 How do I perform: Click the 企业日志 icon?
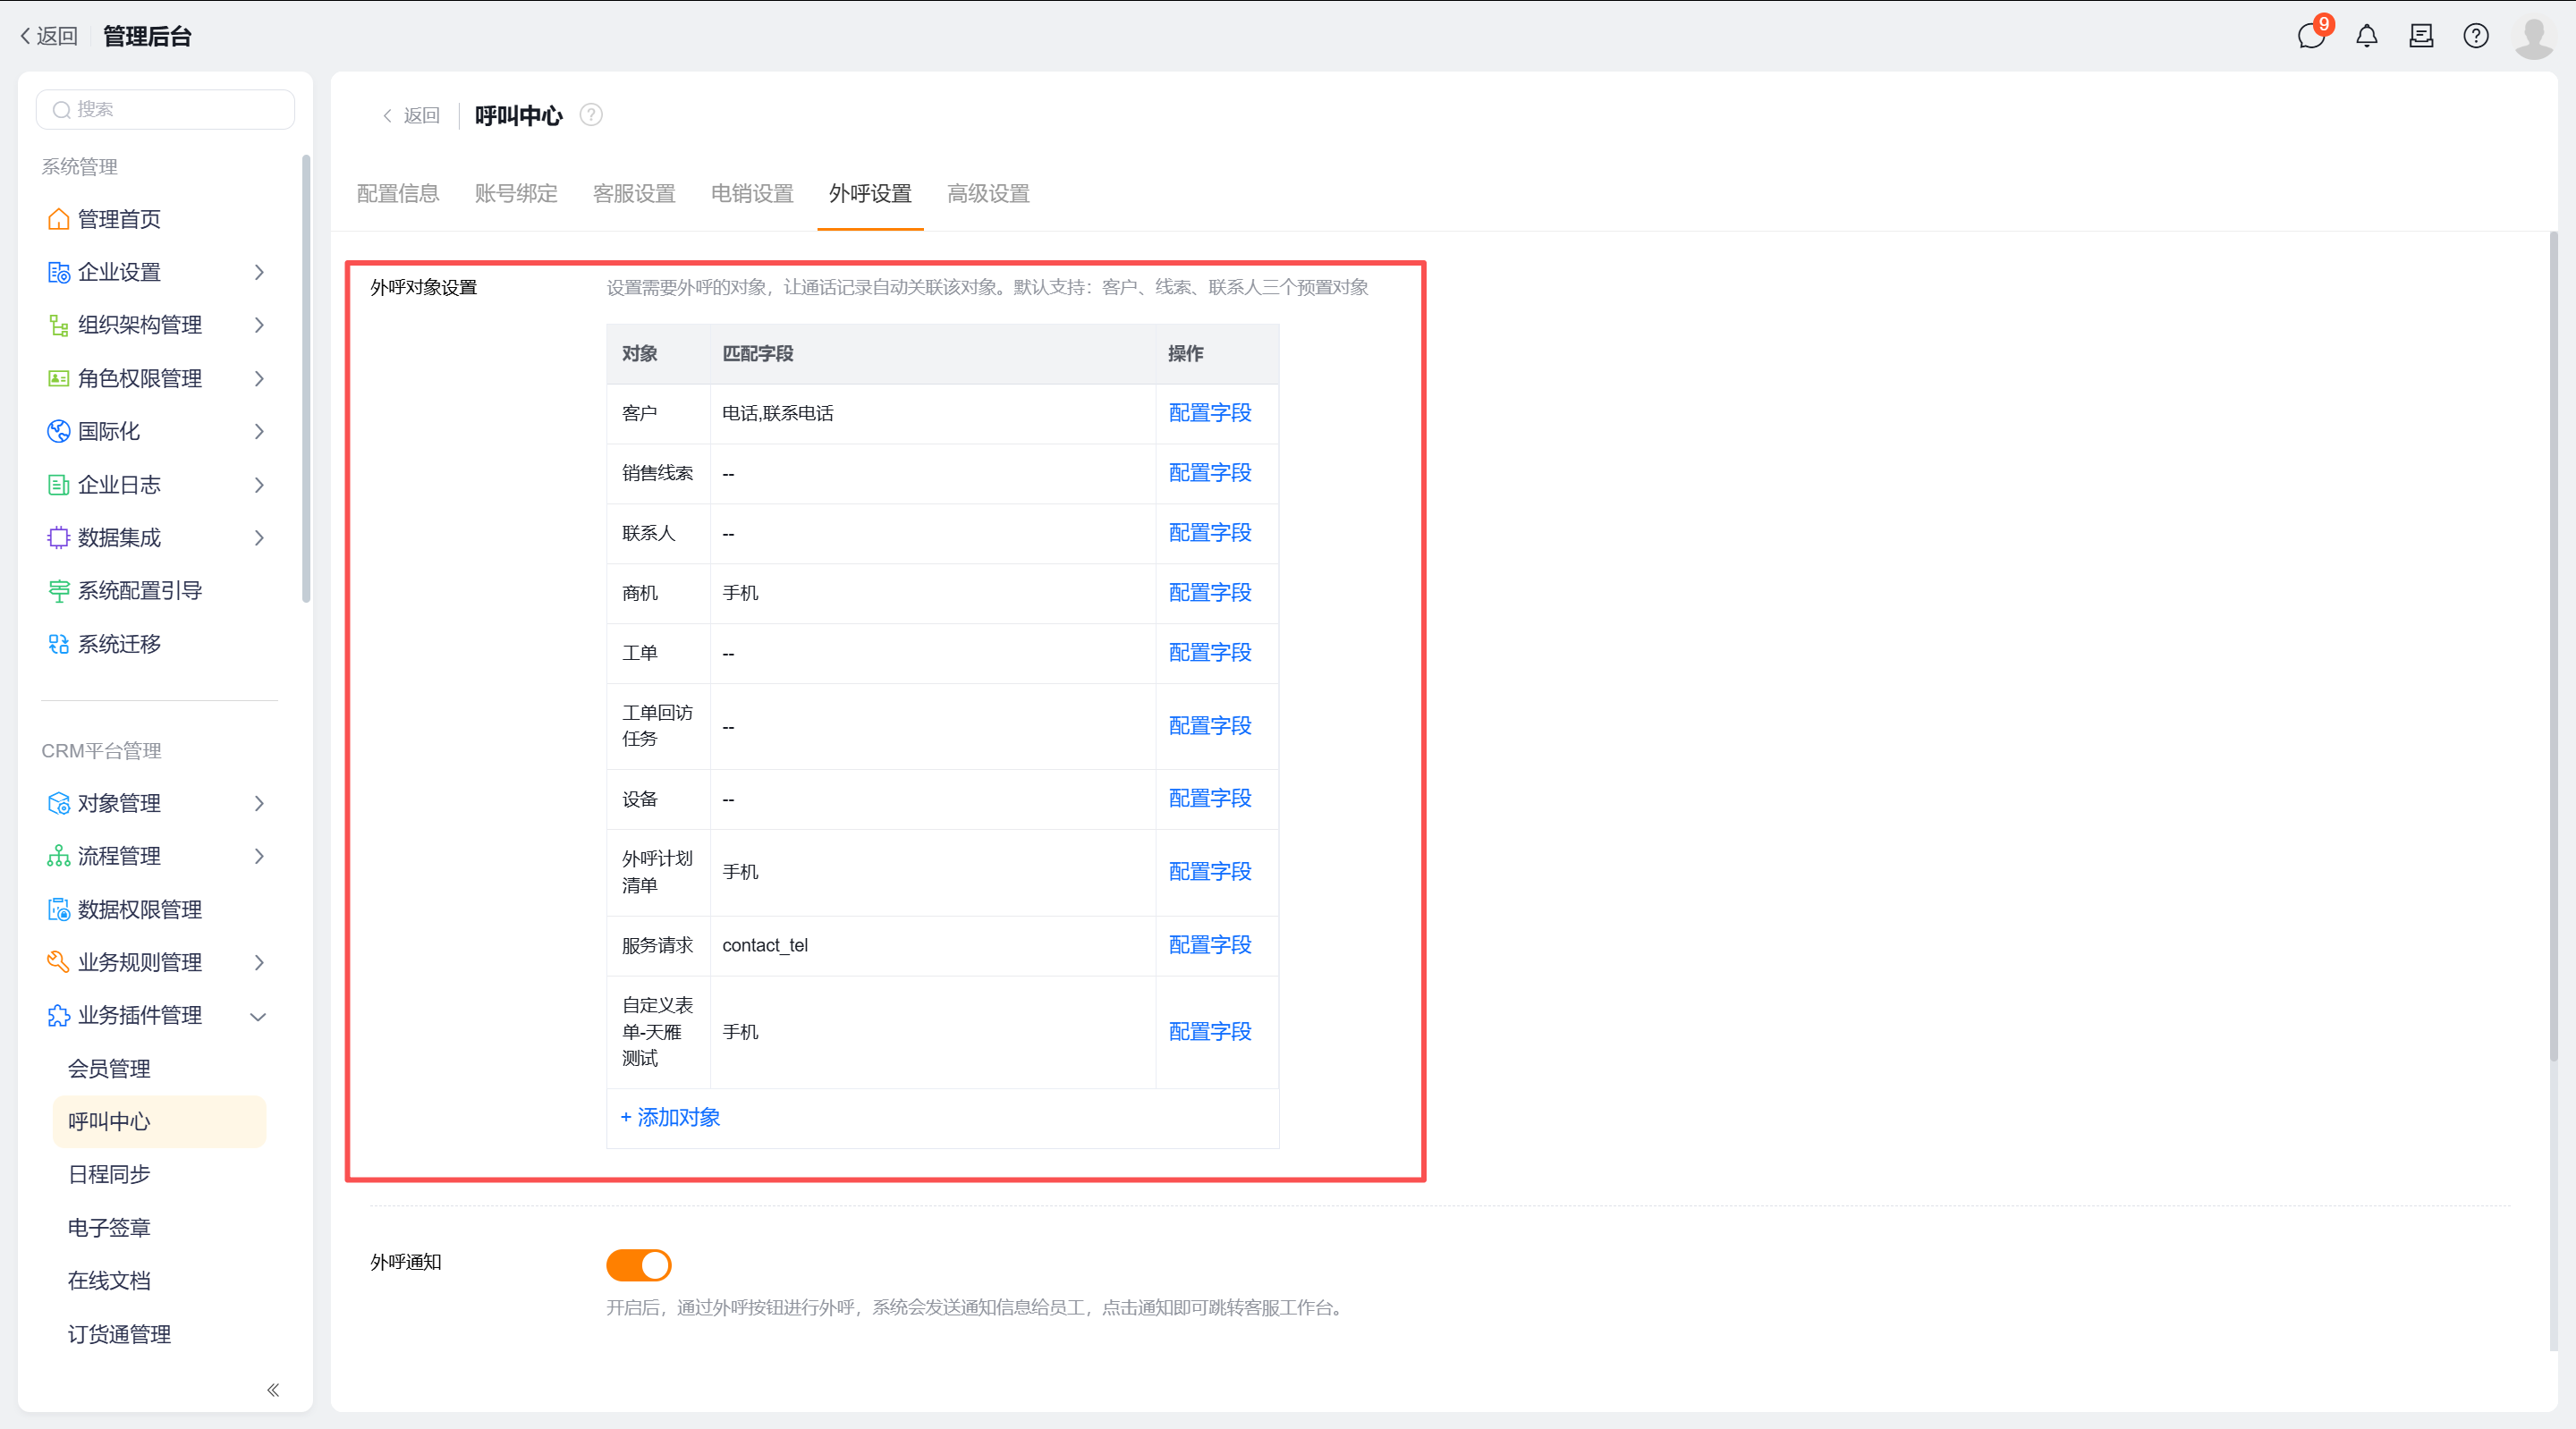(x=58, y=485)
